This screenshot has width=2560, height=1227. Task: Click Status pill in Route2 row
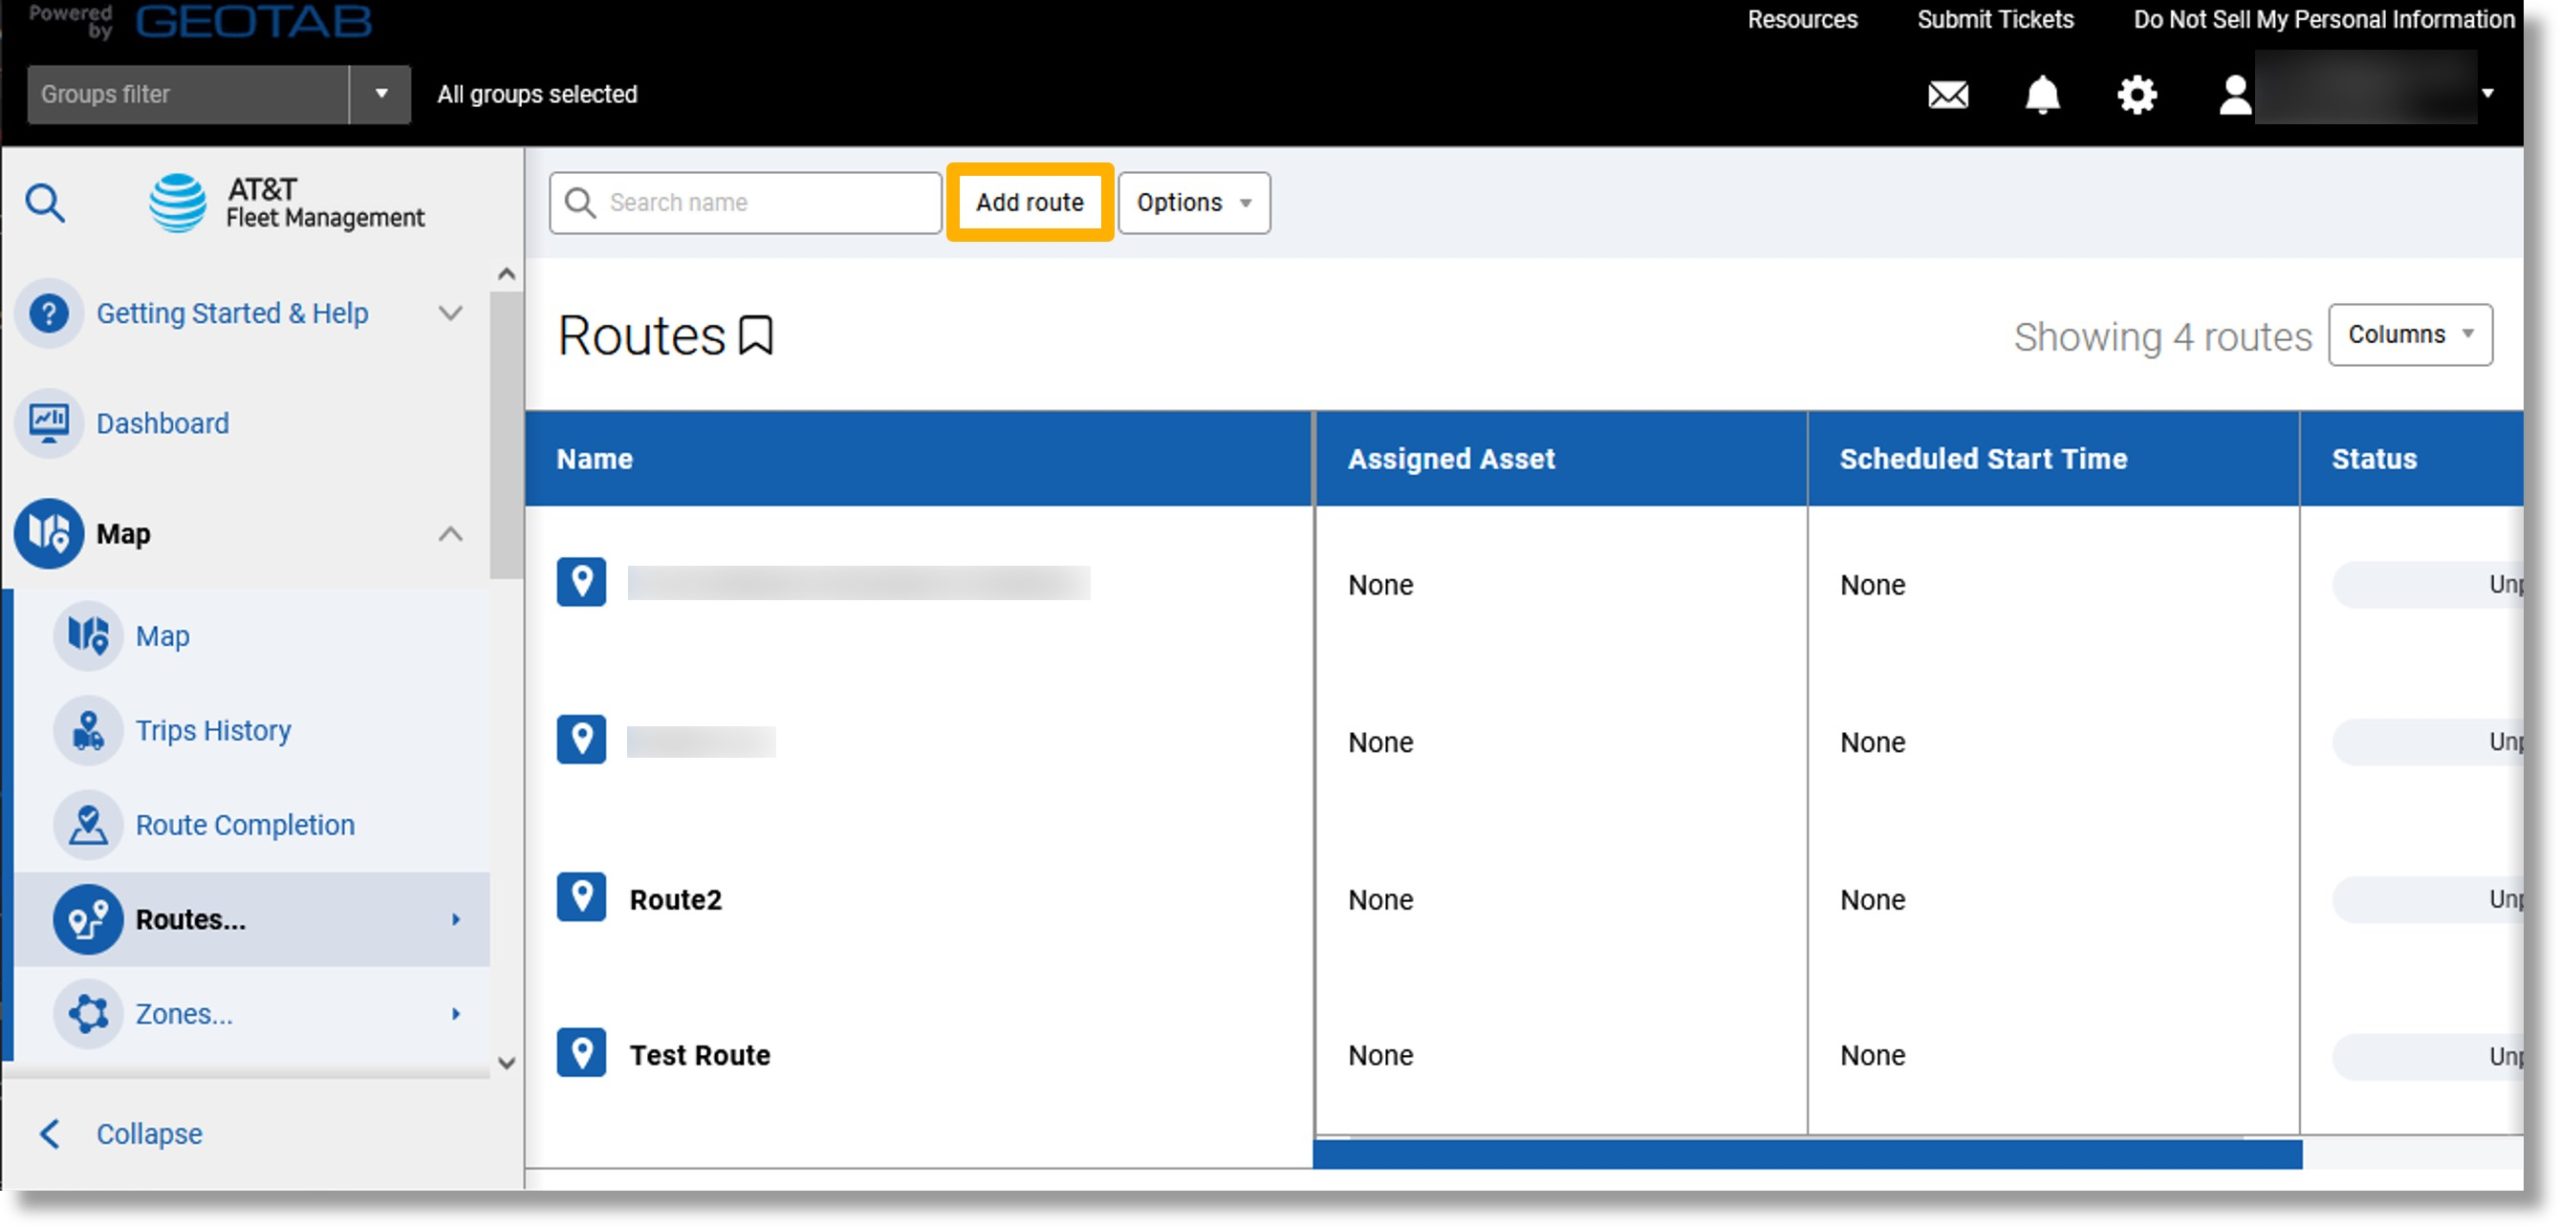[2428, 899]
